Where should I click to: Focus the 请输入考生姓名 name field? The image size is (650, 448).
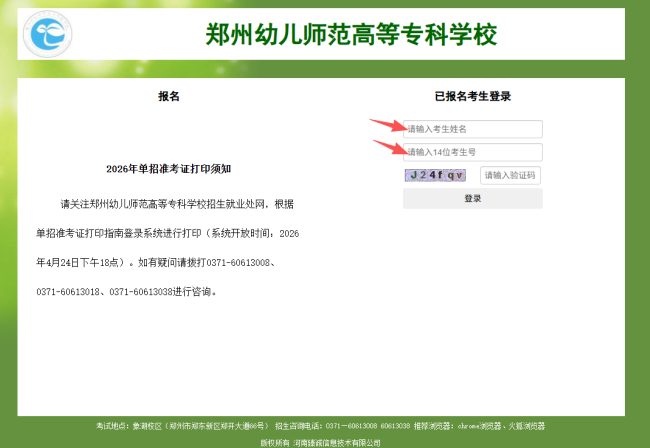click(472, 129)
